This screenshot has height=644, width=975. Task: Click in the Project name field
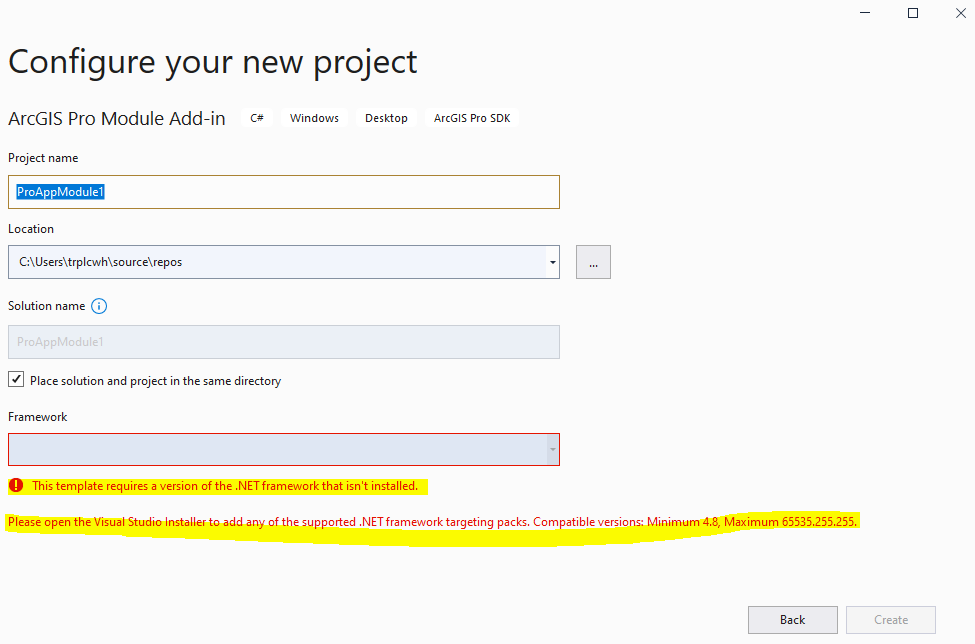284,192
